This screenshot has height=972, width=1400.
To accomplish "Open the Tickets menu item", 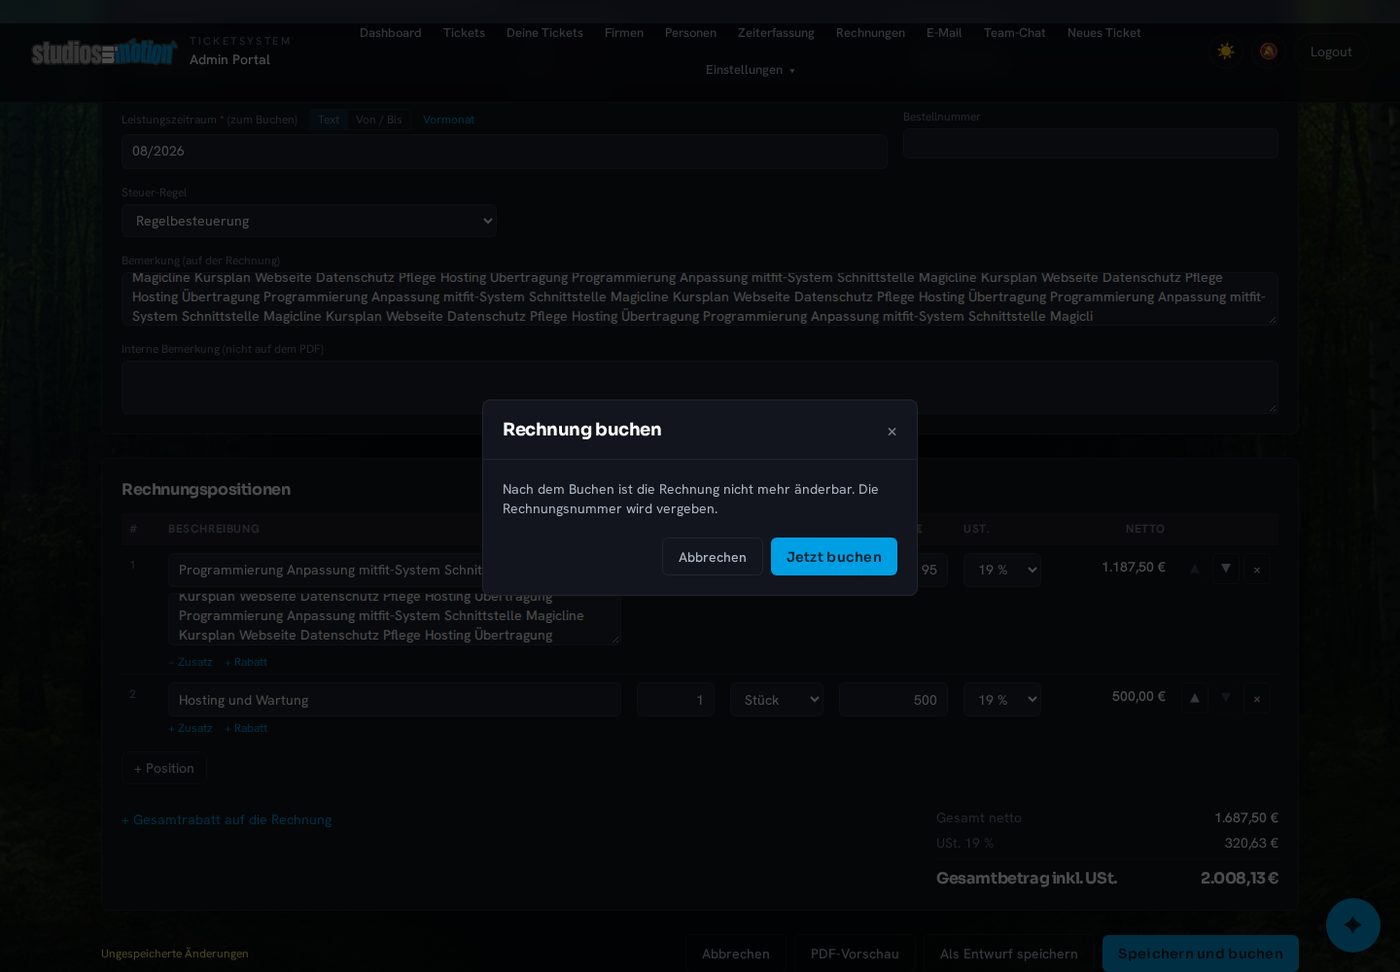I will pyautogui.click(x=464, y=33).
